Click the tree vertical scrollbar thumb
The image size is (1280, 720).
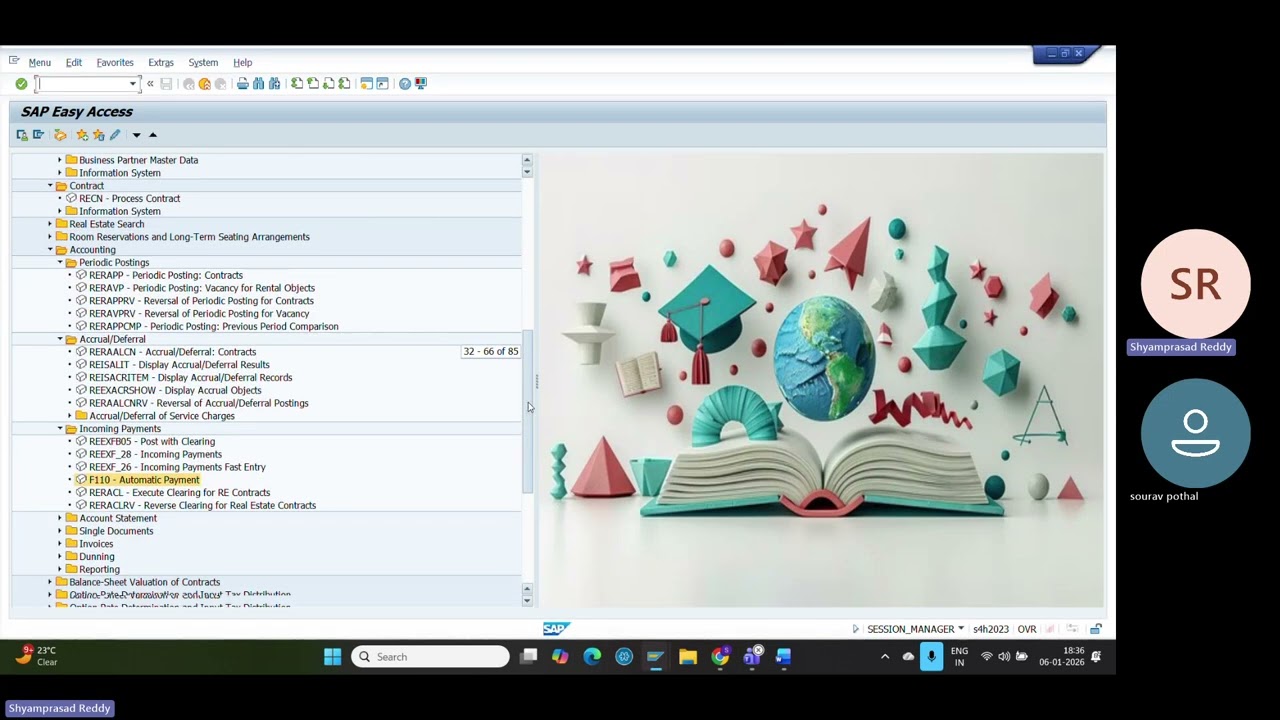(x=528, y=410)
